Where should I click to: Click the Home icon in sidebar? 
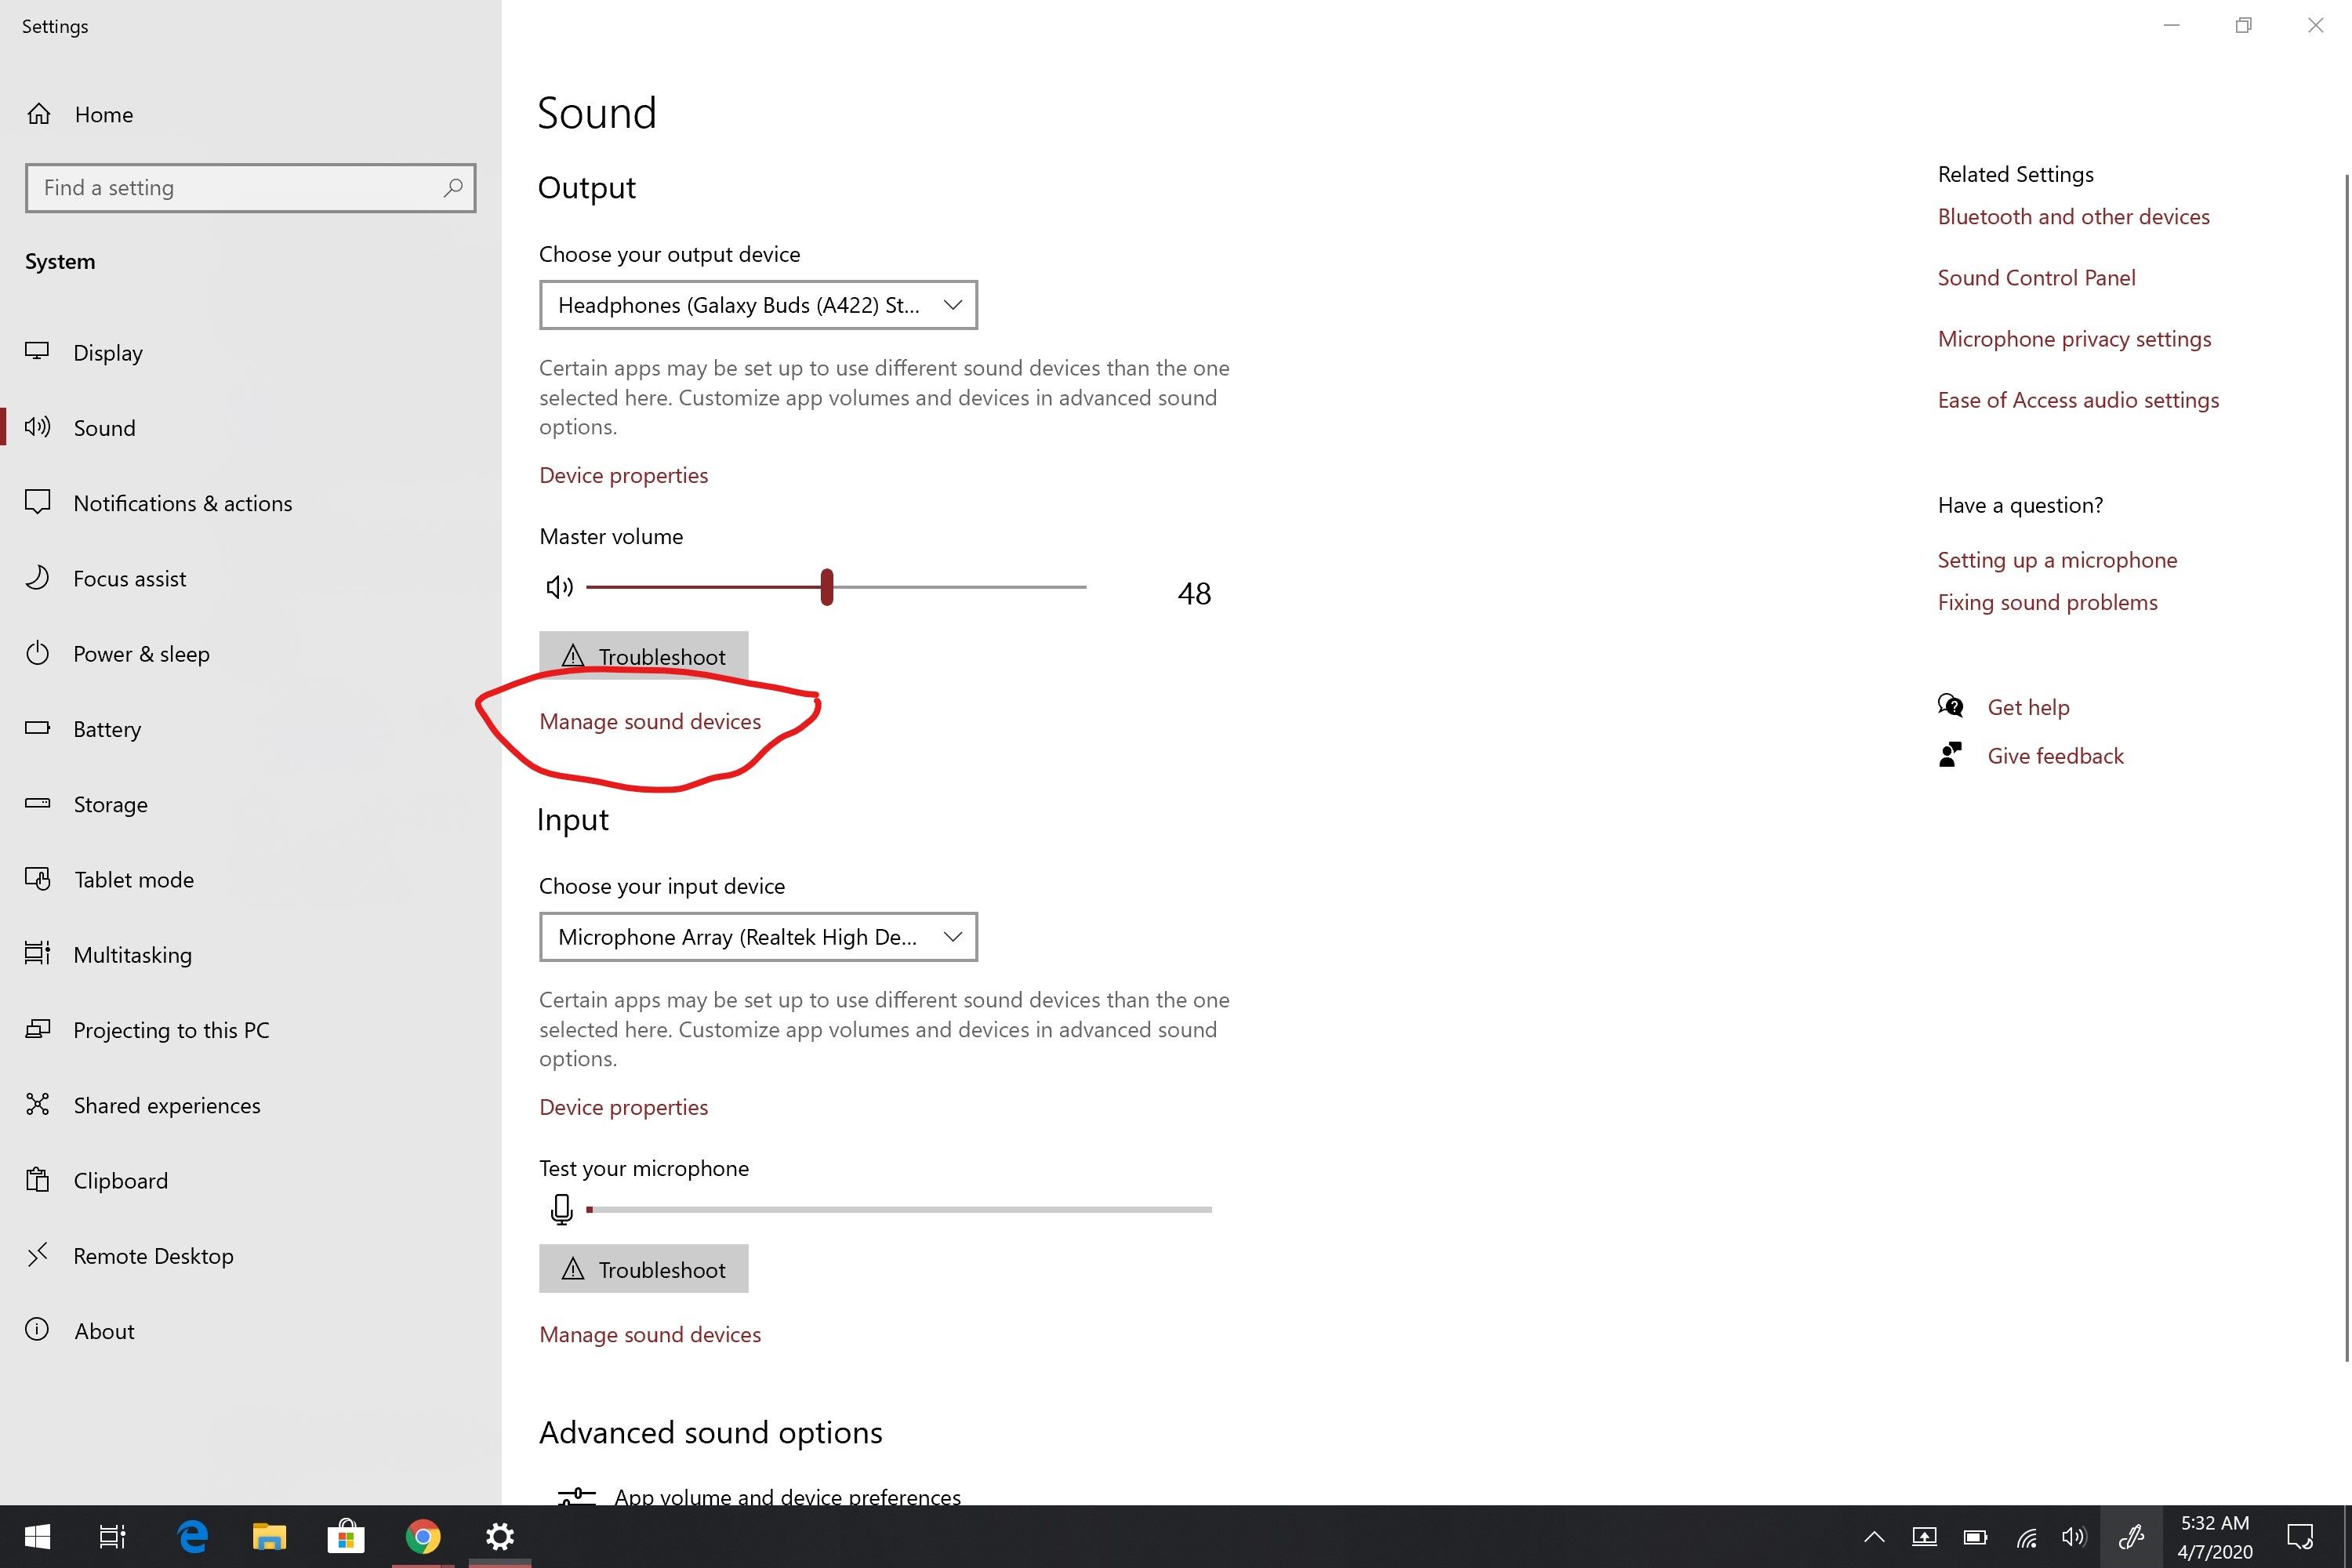[x=39, y=114]
